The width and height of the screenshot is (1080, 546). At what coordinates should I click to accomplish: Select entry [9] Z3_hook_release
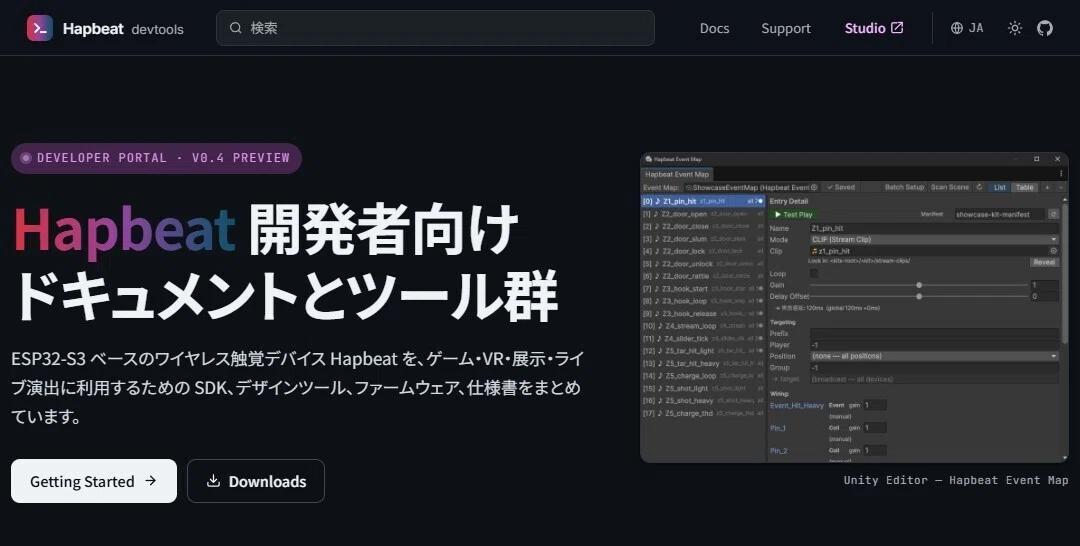click(703, 313)
